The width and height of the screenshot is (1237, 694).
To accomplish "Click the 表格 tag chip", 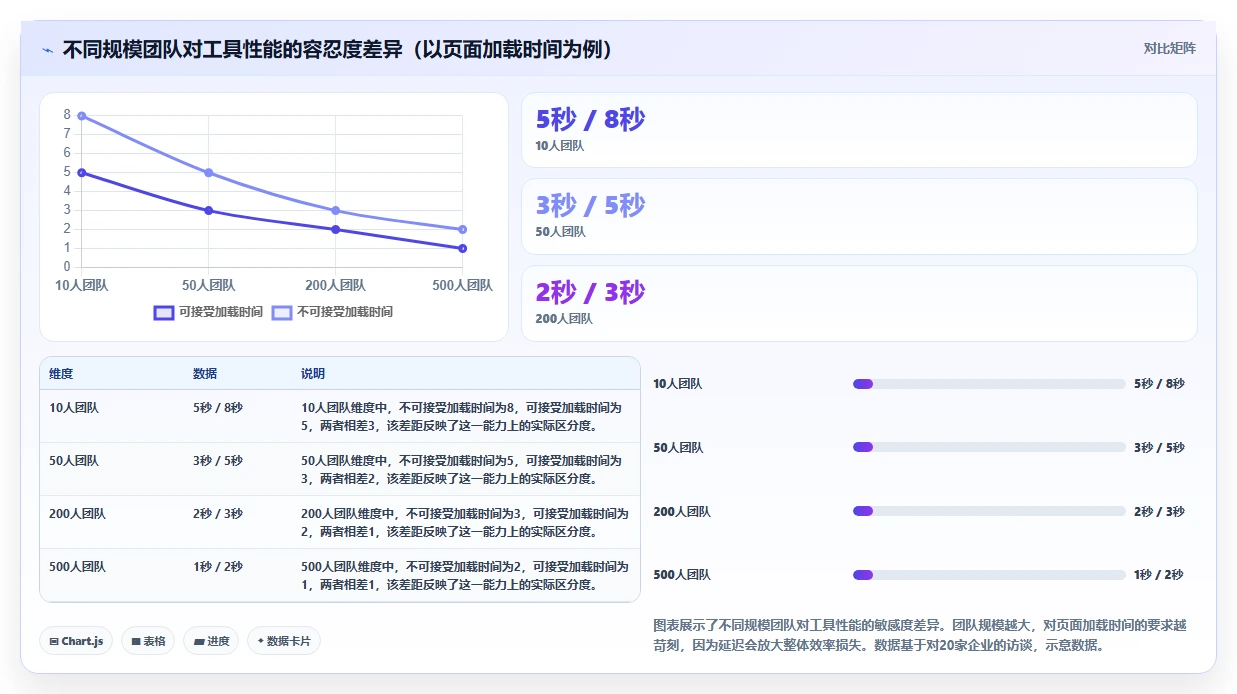I will [x=148, y=641].
